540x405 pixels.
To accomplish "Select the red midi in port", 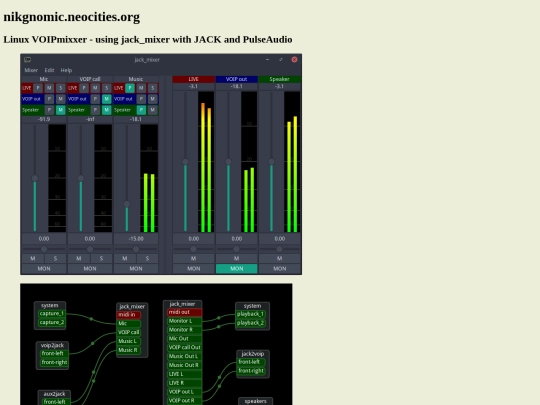I will coord(129,315).
